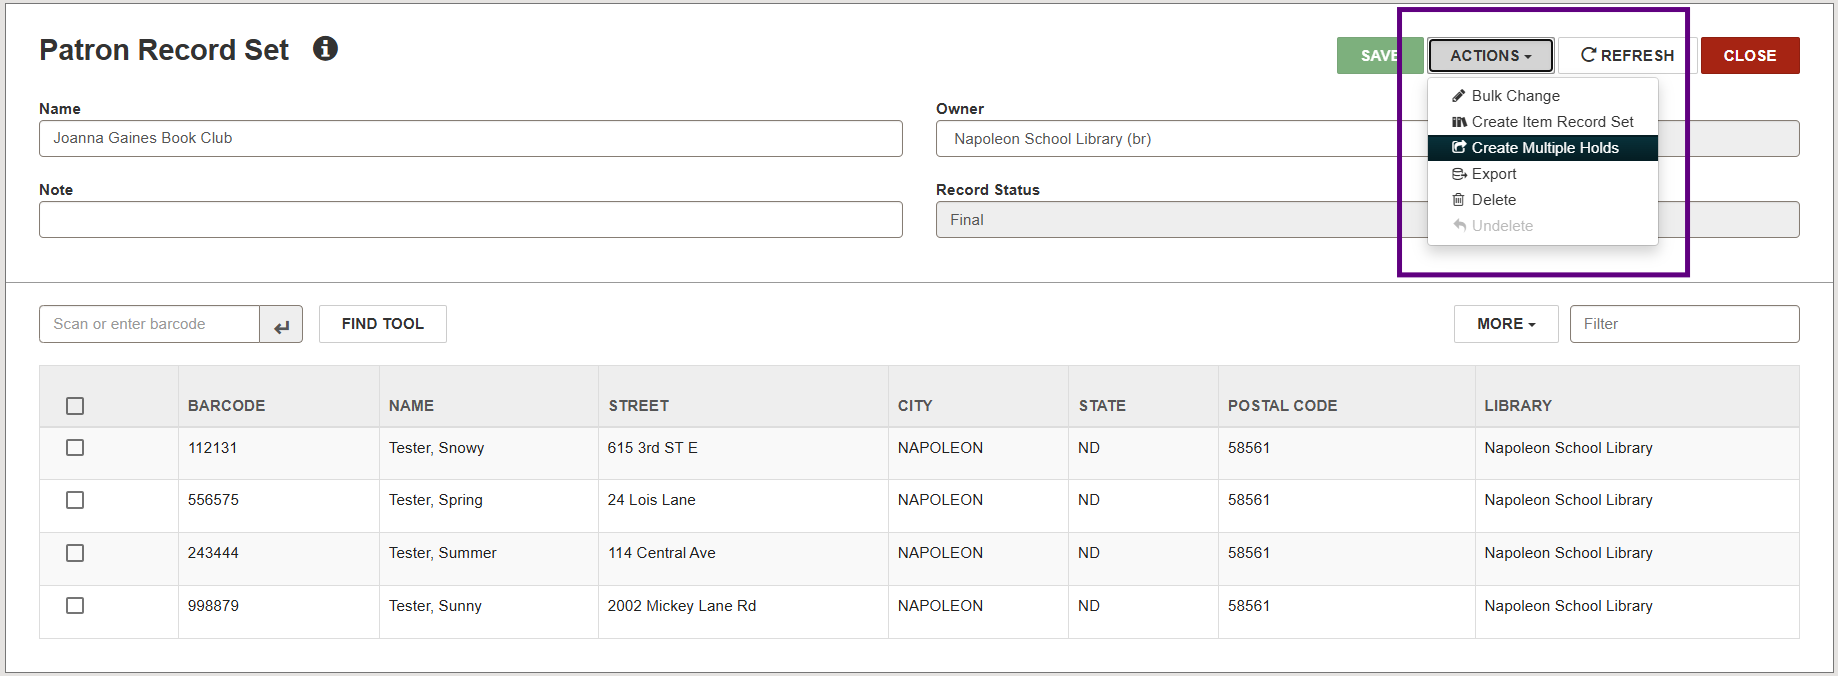Viewport: 1838px width, 676px height.
Task: Open the Actions dropdown button
Action: [x=1490, y=56]
